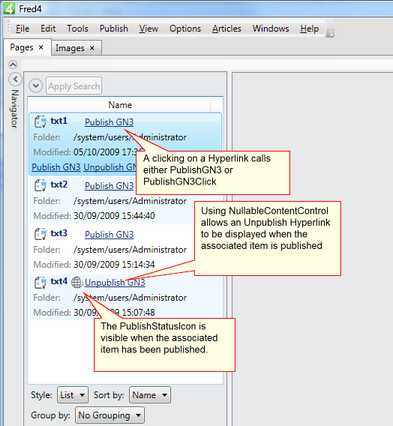The image size is (393, 426).
Task: Close the Pages tab
Action: [41, 48]
